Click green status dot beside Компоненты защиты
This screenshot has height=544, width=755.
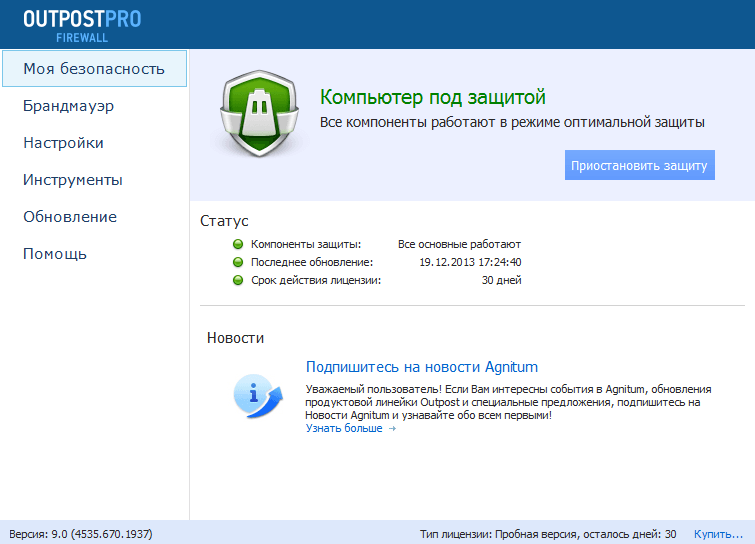(x=238, y=244)
